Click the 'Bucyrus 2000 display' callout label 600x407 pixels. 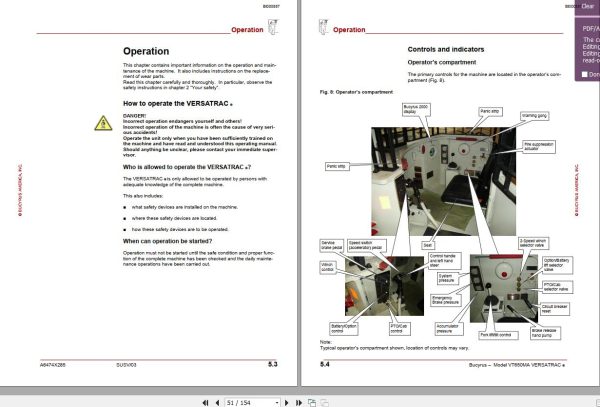[416, 109]
